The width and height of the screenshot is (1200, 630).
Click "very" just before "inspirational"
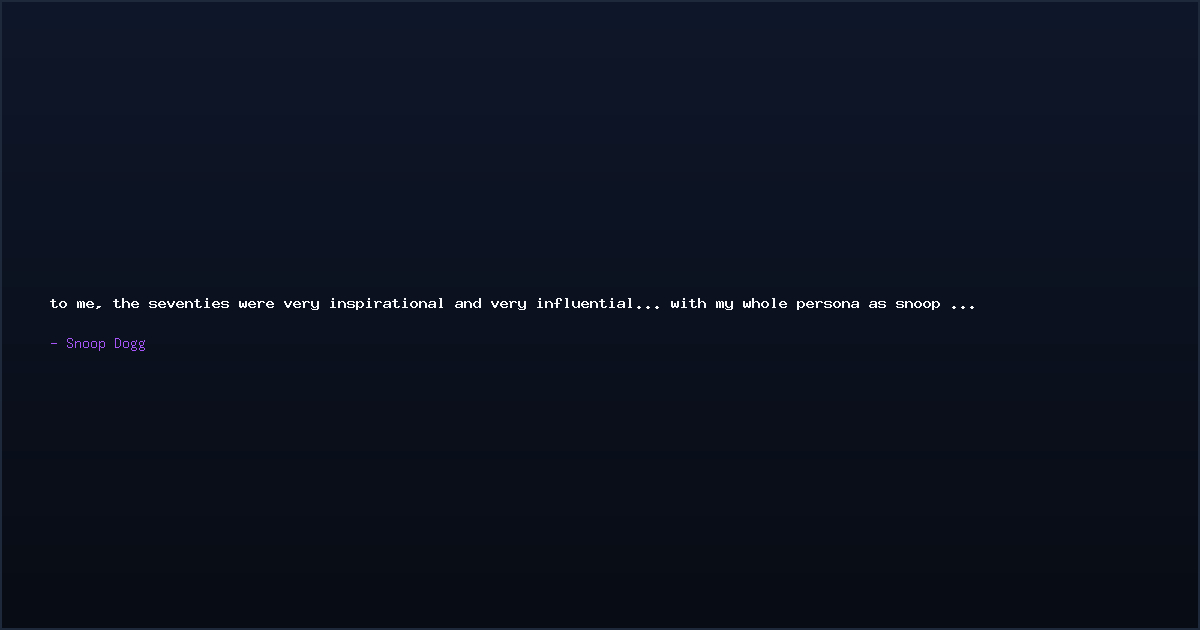[302, 304]
